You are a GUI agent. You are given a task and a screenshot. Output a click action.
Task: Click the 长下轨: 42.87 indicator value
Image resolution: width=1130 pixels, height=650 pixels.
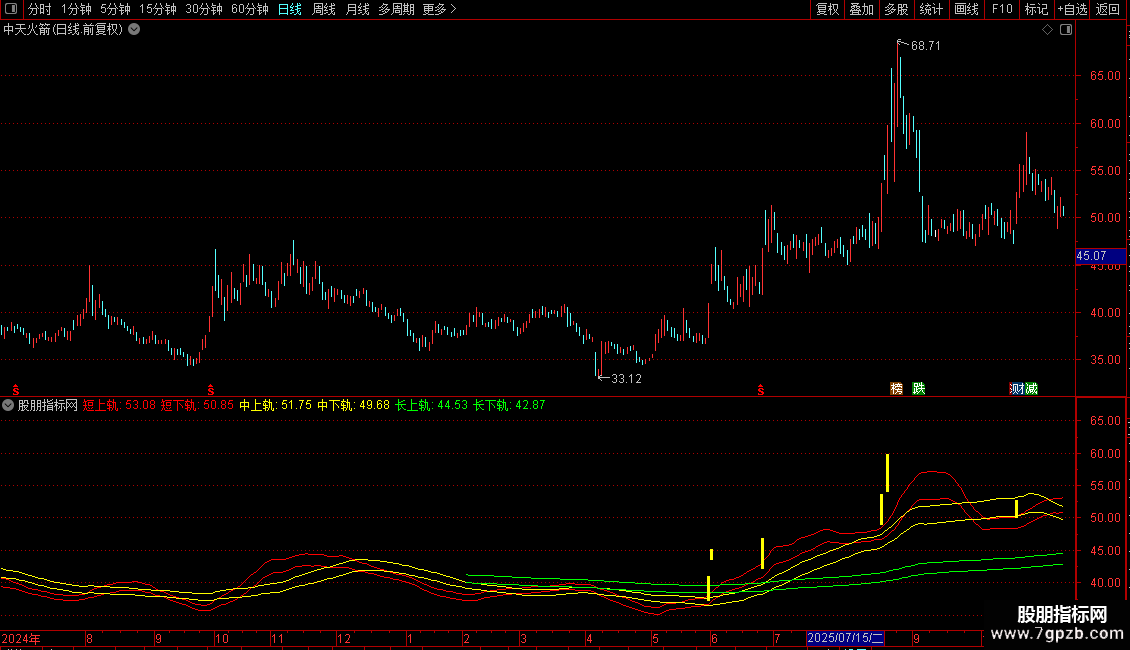pyautogui.click(x=509, y=405)
